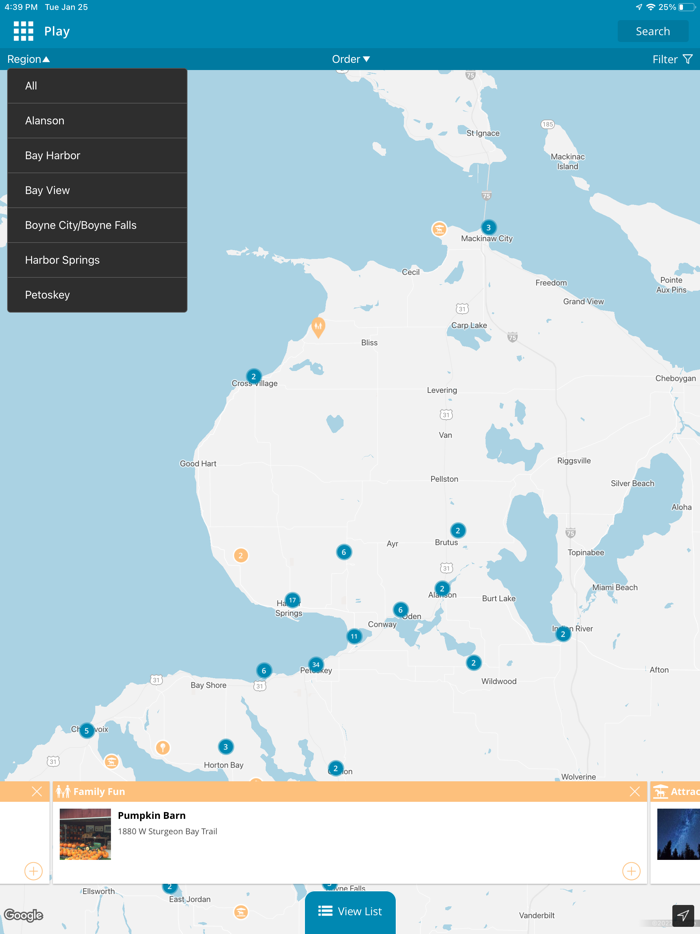Add Pumpkin Barn with the plus icon

[x=631, y=871]
